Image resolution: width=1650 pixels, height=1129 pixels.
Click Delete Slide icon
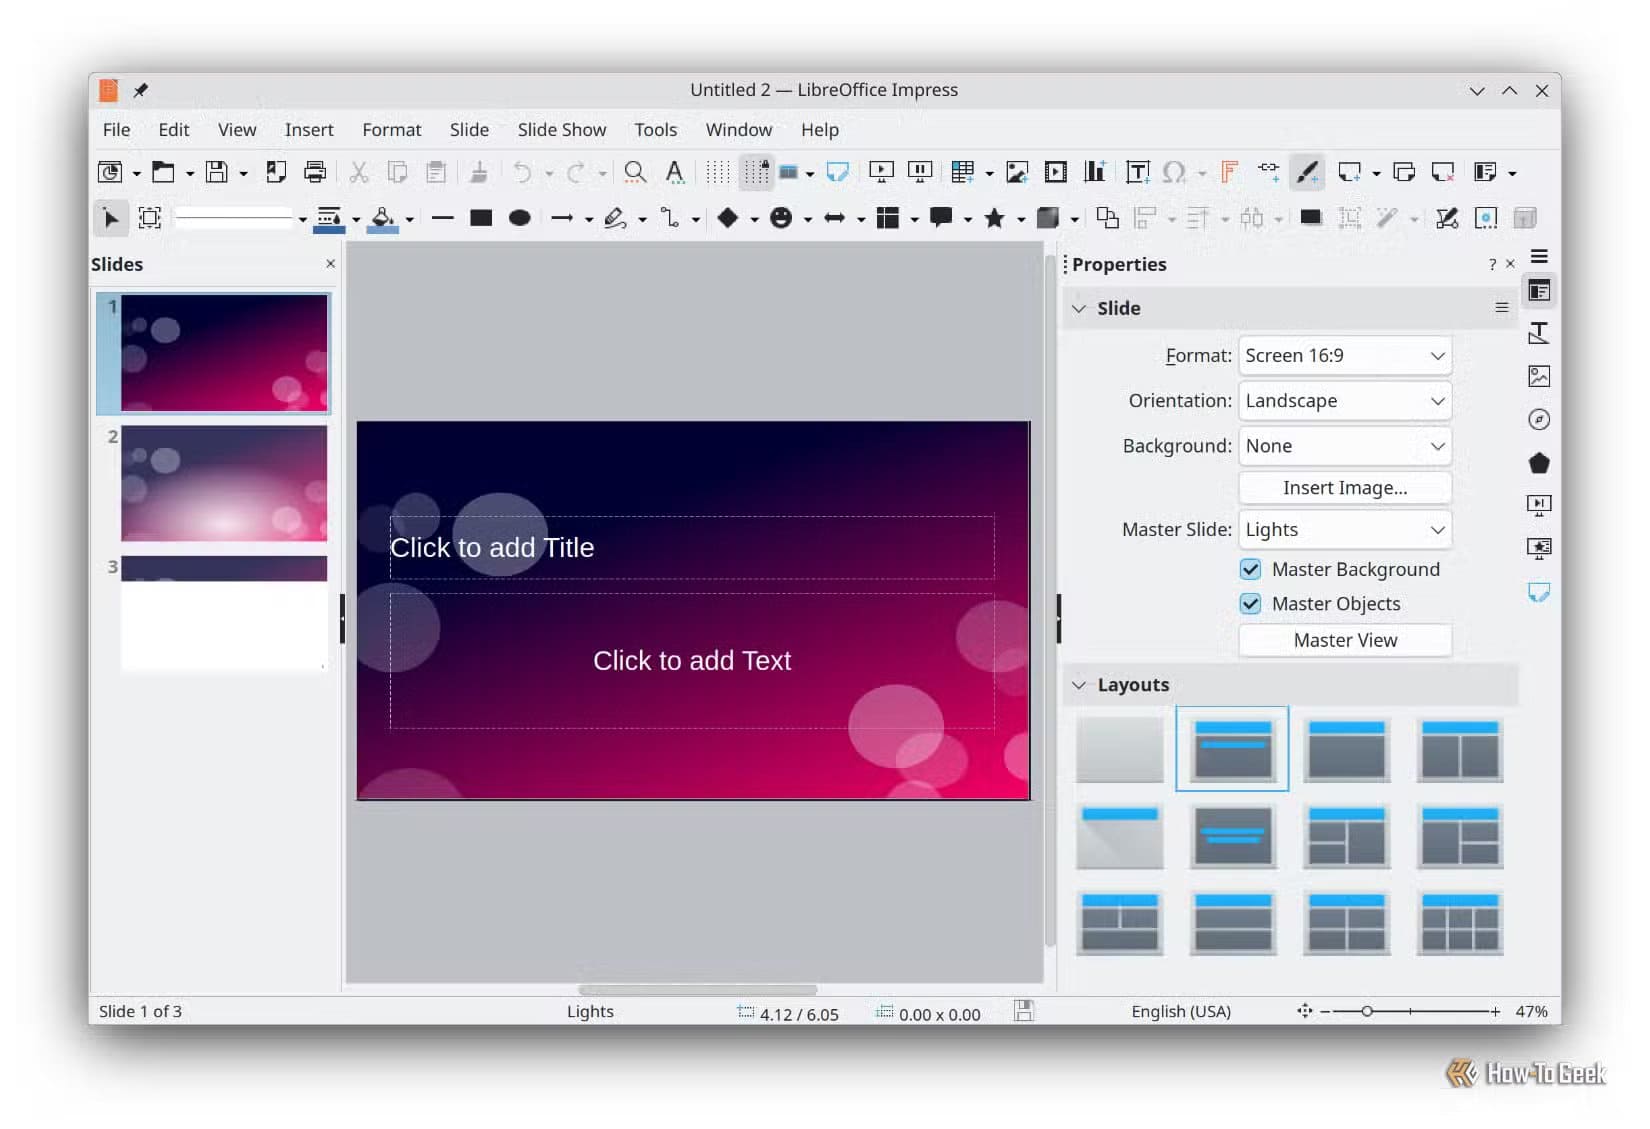click(1443, 172)
